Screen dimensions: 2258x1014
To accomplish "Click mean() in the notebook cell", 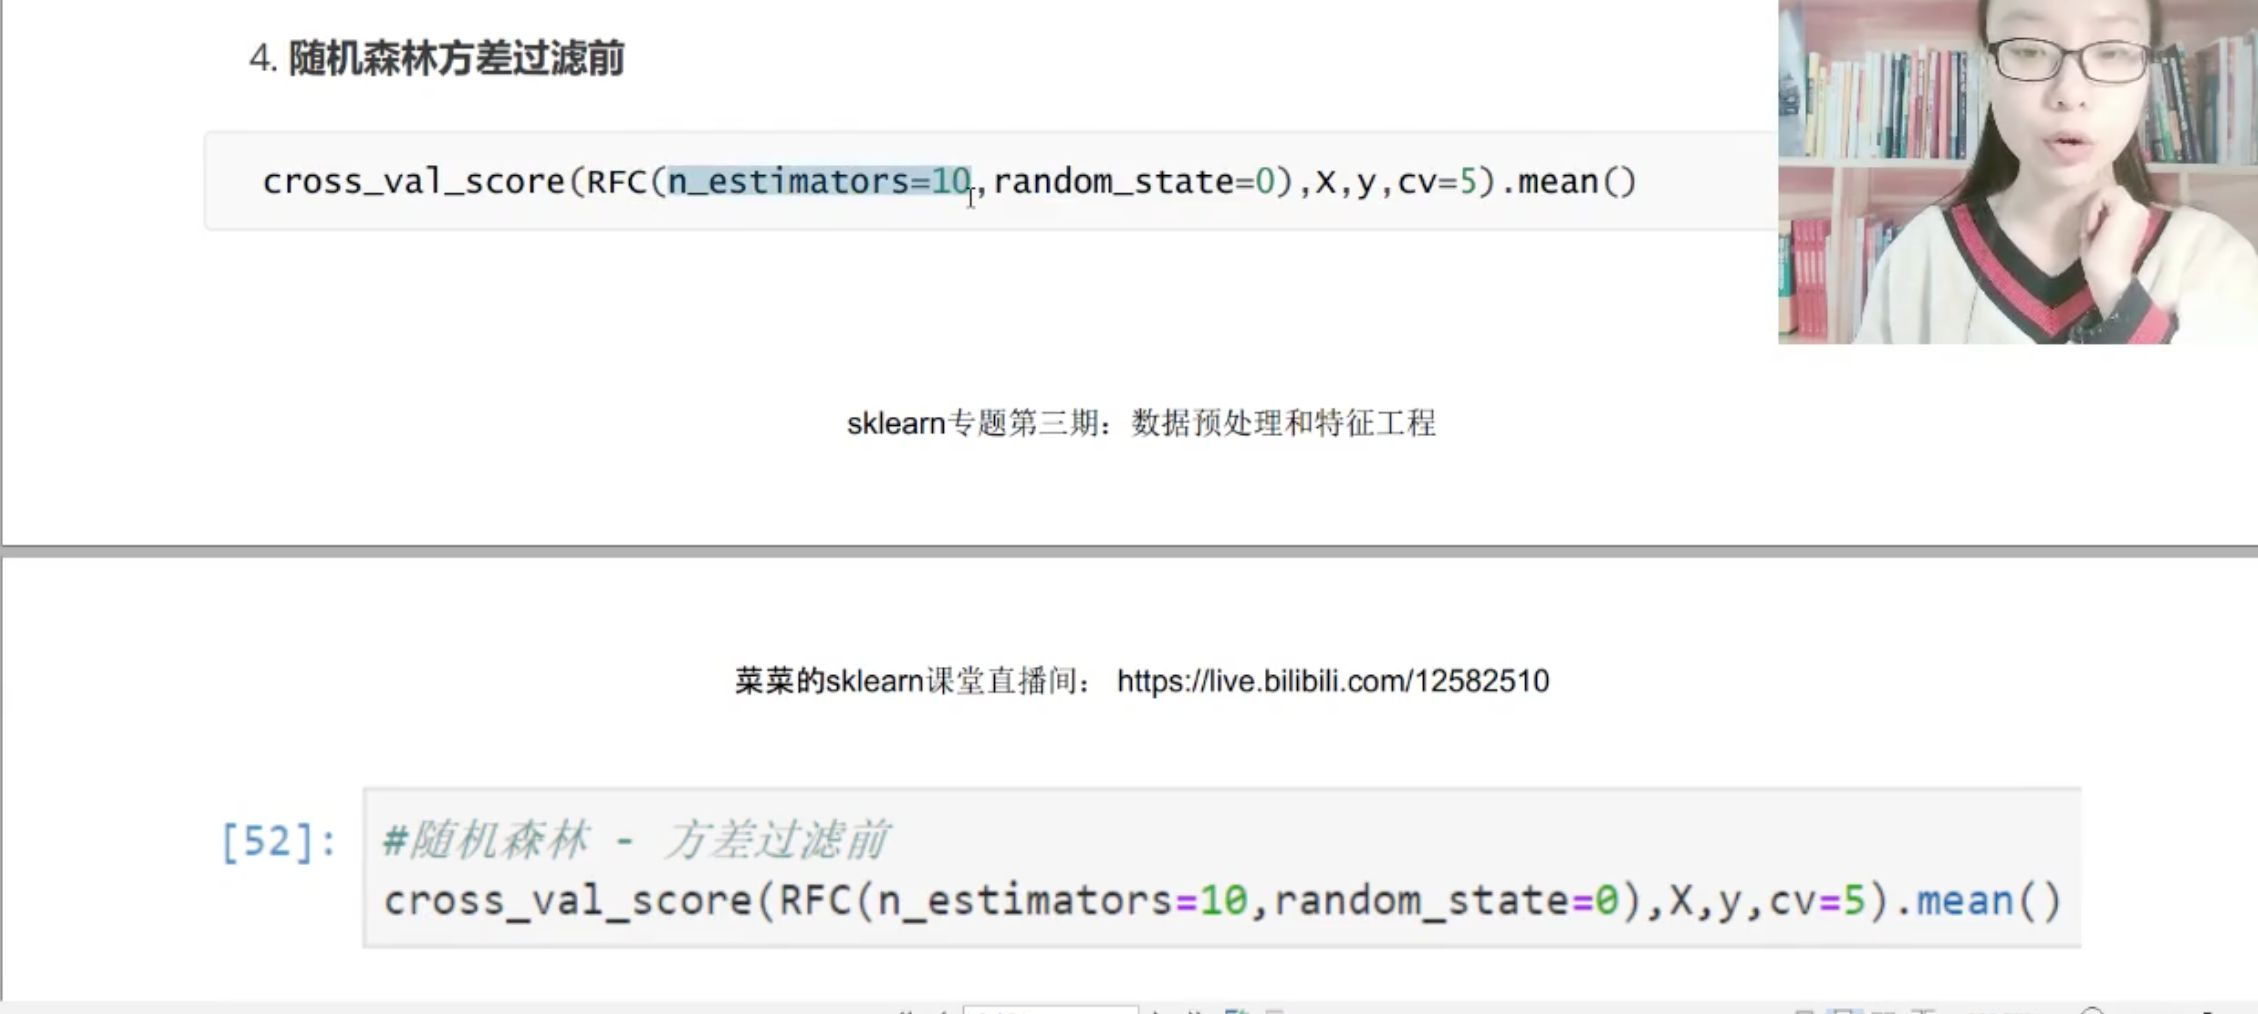I will click(x=1988, y=901).
